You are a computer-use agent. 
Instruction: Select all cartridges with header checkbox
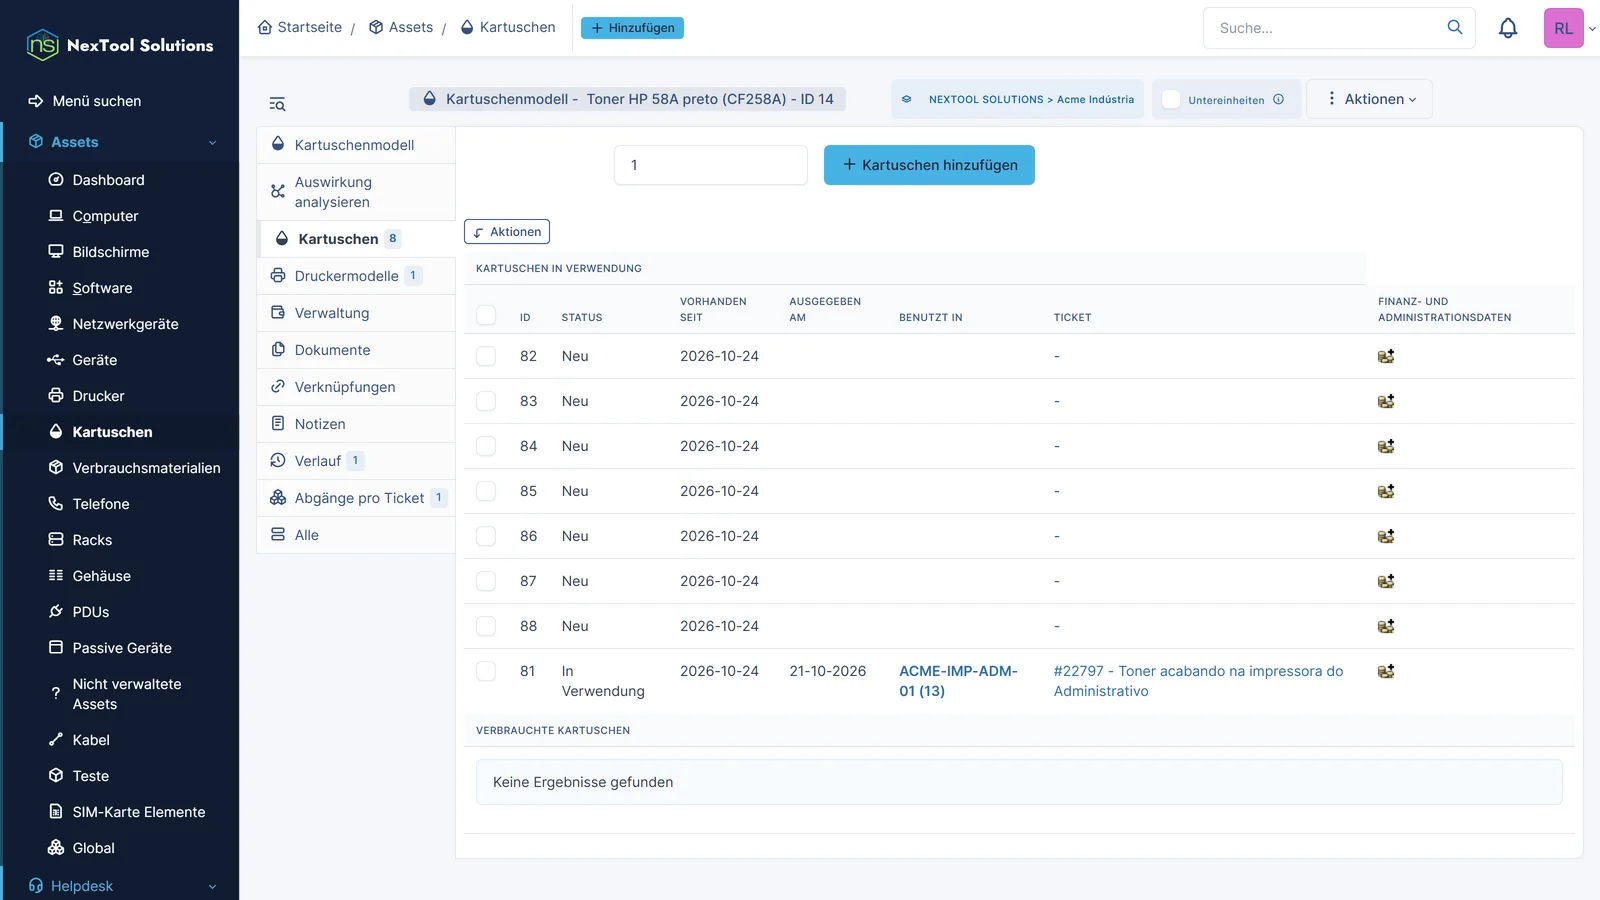click(x=486, y=315)
